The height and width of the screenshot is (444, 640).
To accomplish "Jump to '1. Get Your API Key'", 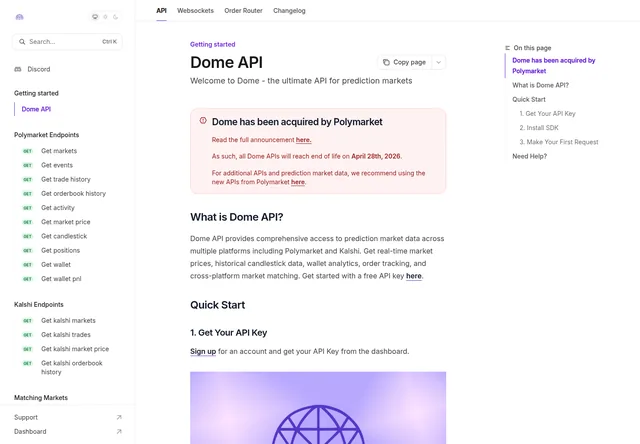I will point(547,113).
